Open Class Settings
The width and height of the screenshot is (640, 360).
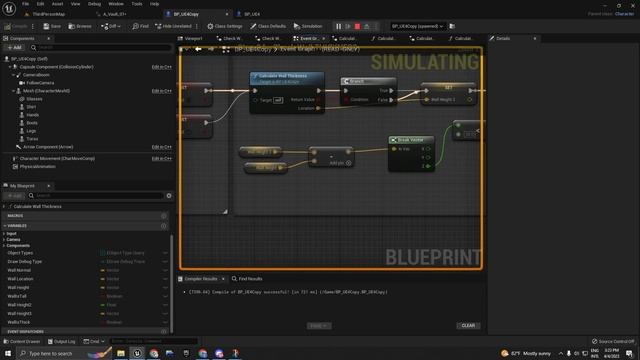click(224, 26)
